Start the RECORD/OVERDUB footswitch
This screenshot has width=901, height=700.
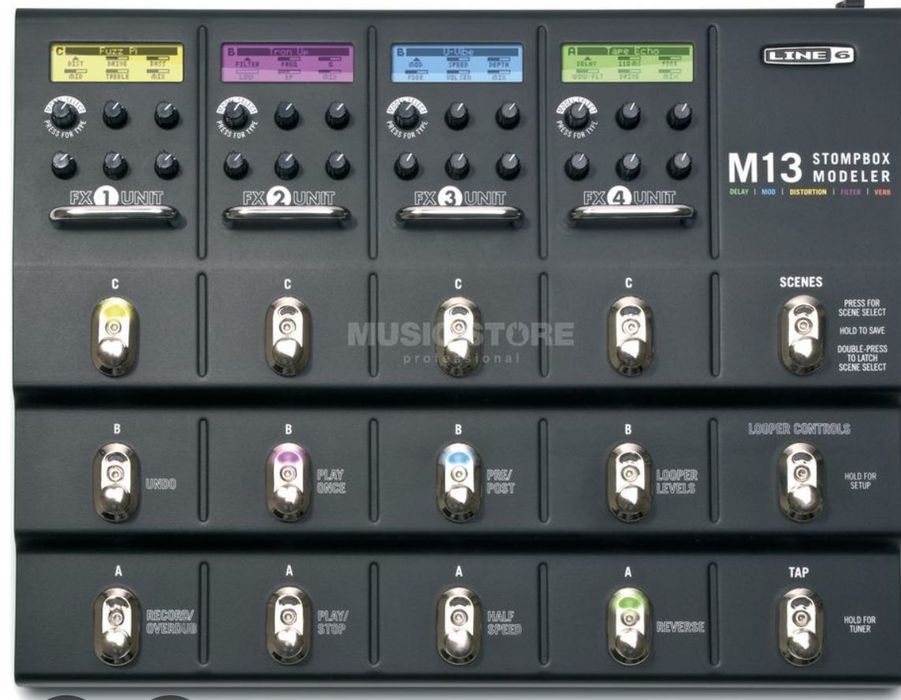pos(117,626)
